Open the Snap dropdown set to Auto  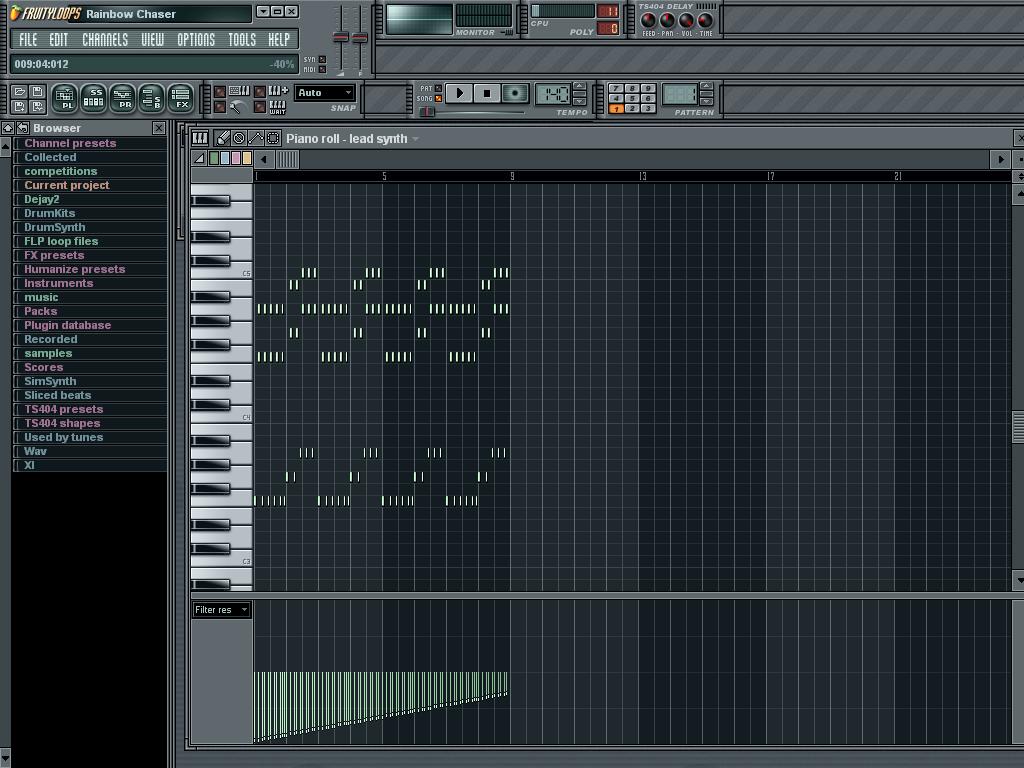pyautogui.click(x=324, y=93)
